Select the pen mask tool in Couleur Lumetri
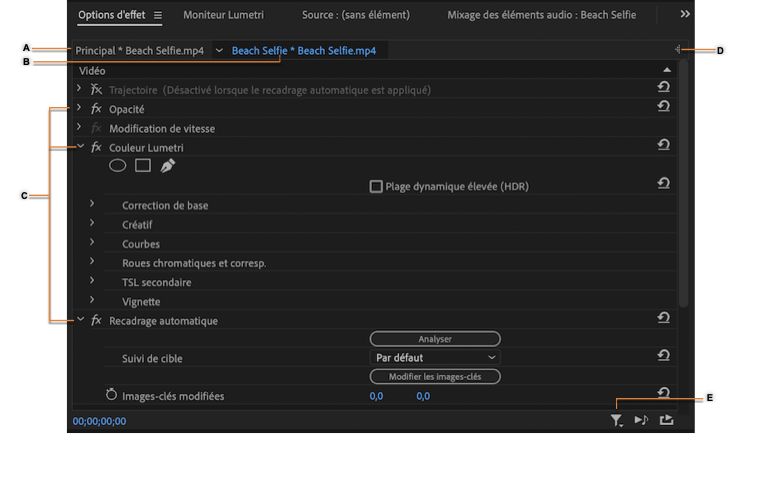 (x=168, y=166)
